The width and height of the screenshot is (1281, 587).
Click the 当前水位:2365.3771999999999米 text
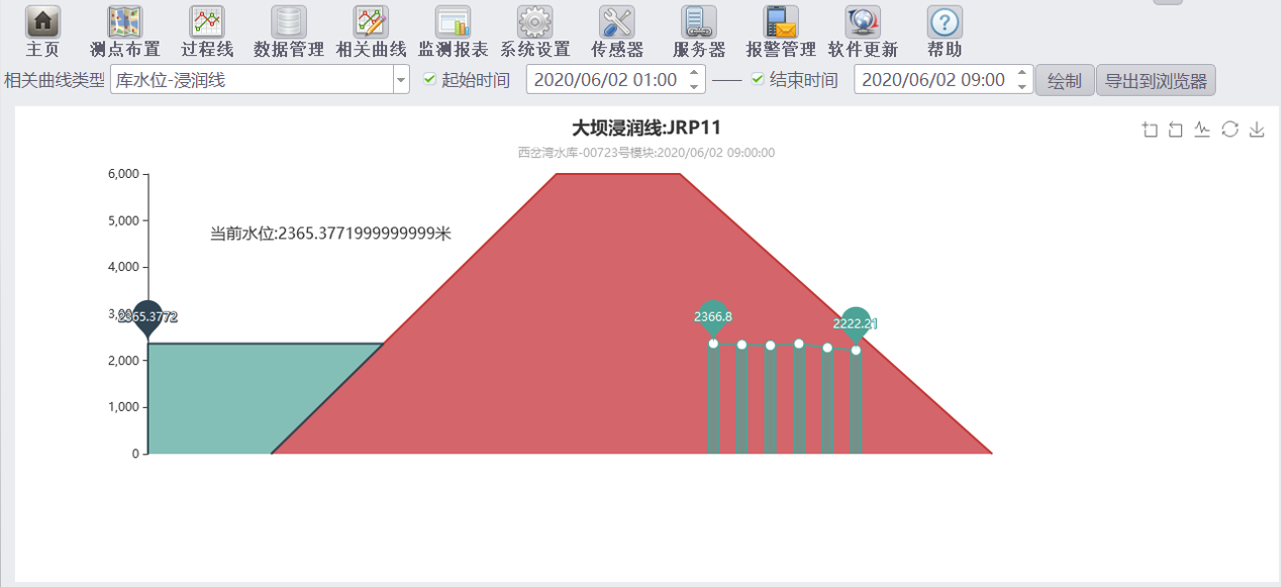pos(330,234)
